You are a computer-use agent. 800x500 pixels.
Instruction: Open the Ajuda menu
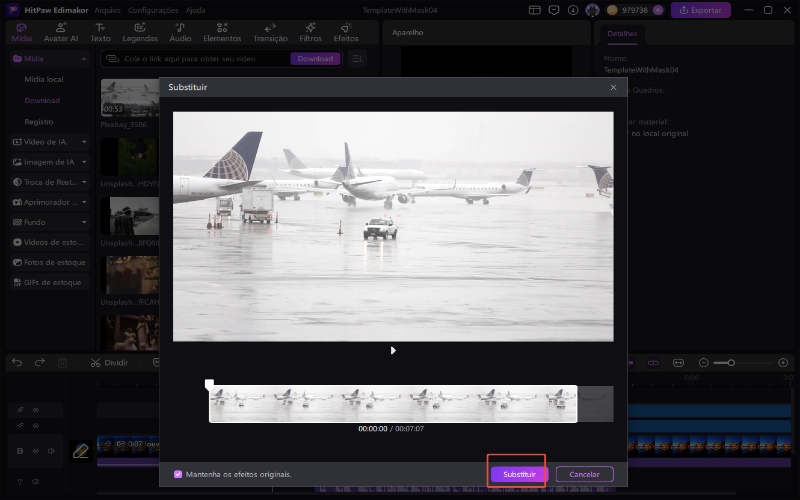196,10
